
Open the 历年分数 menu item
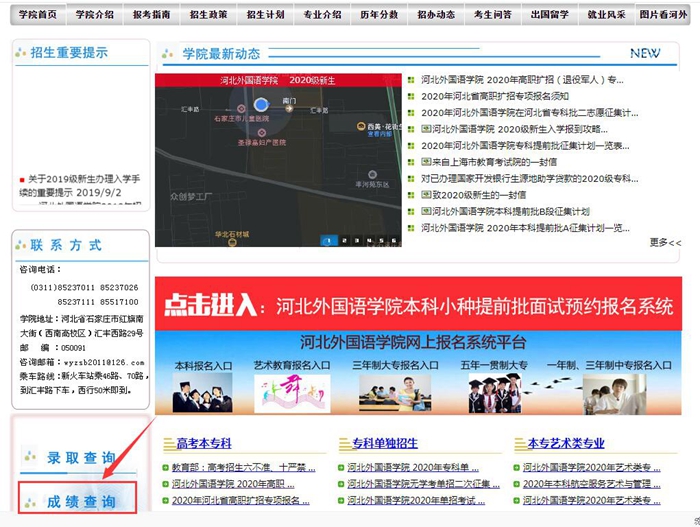(x=379, y=15)
